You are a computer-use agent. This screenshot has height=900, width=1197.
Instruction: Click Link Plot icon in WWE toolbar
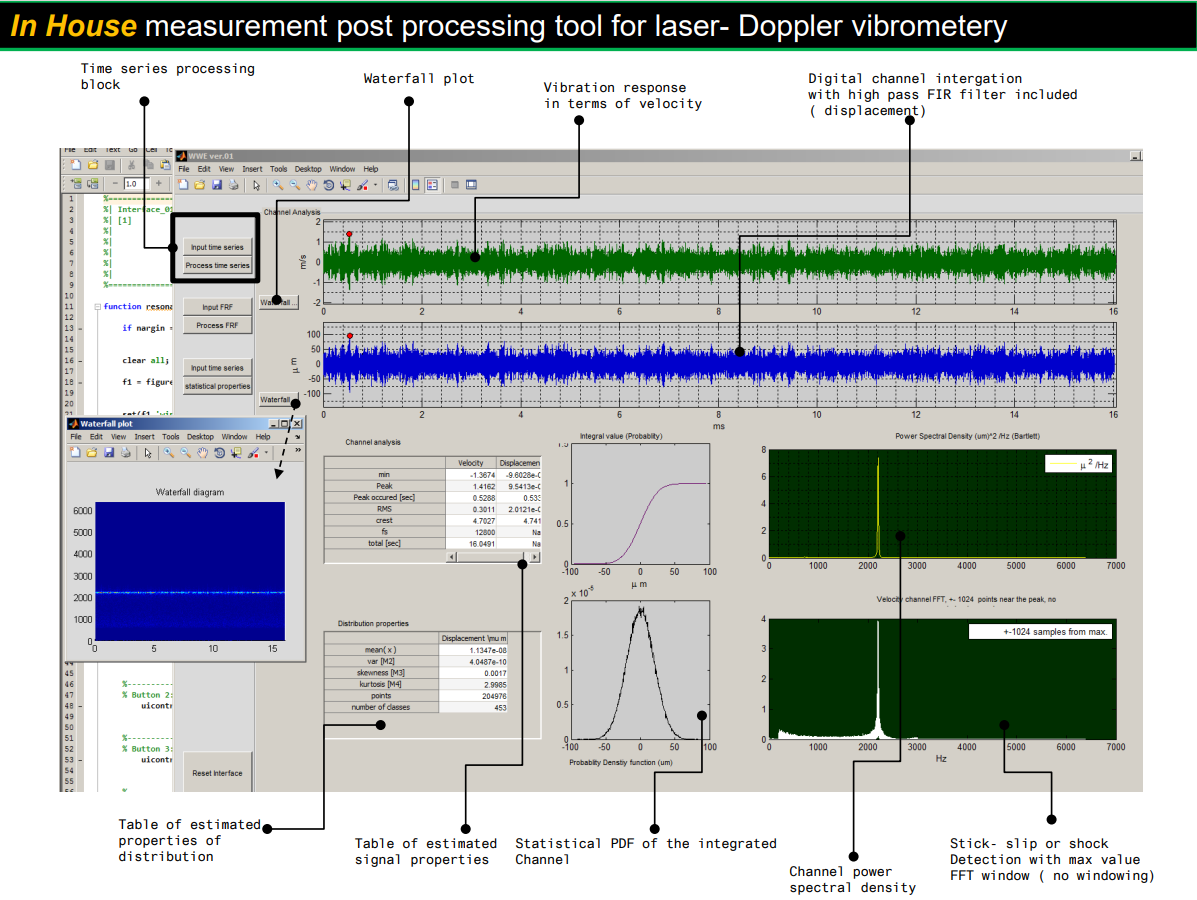[393, 185]
